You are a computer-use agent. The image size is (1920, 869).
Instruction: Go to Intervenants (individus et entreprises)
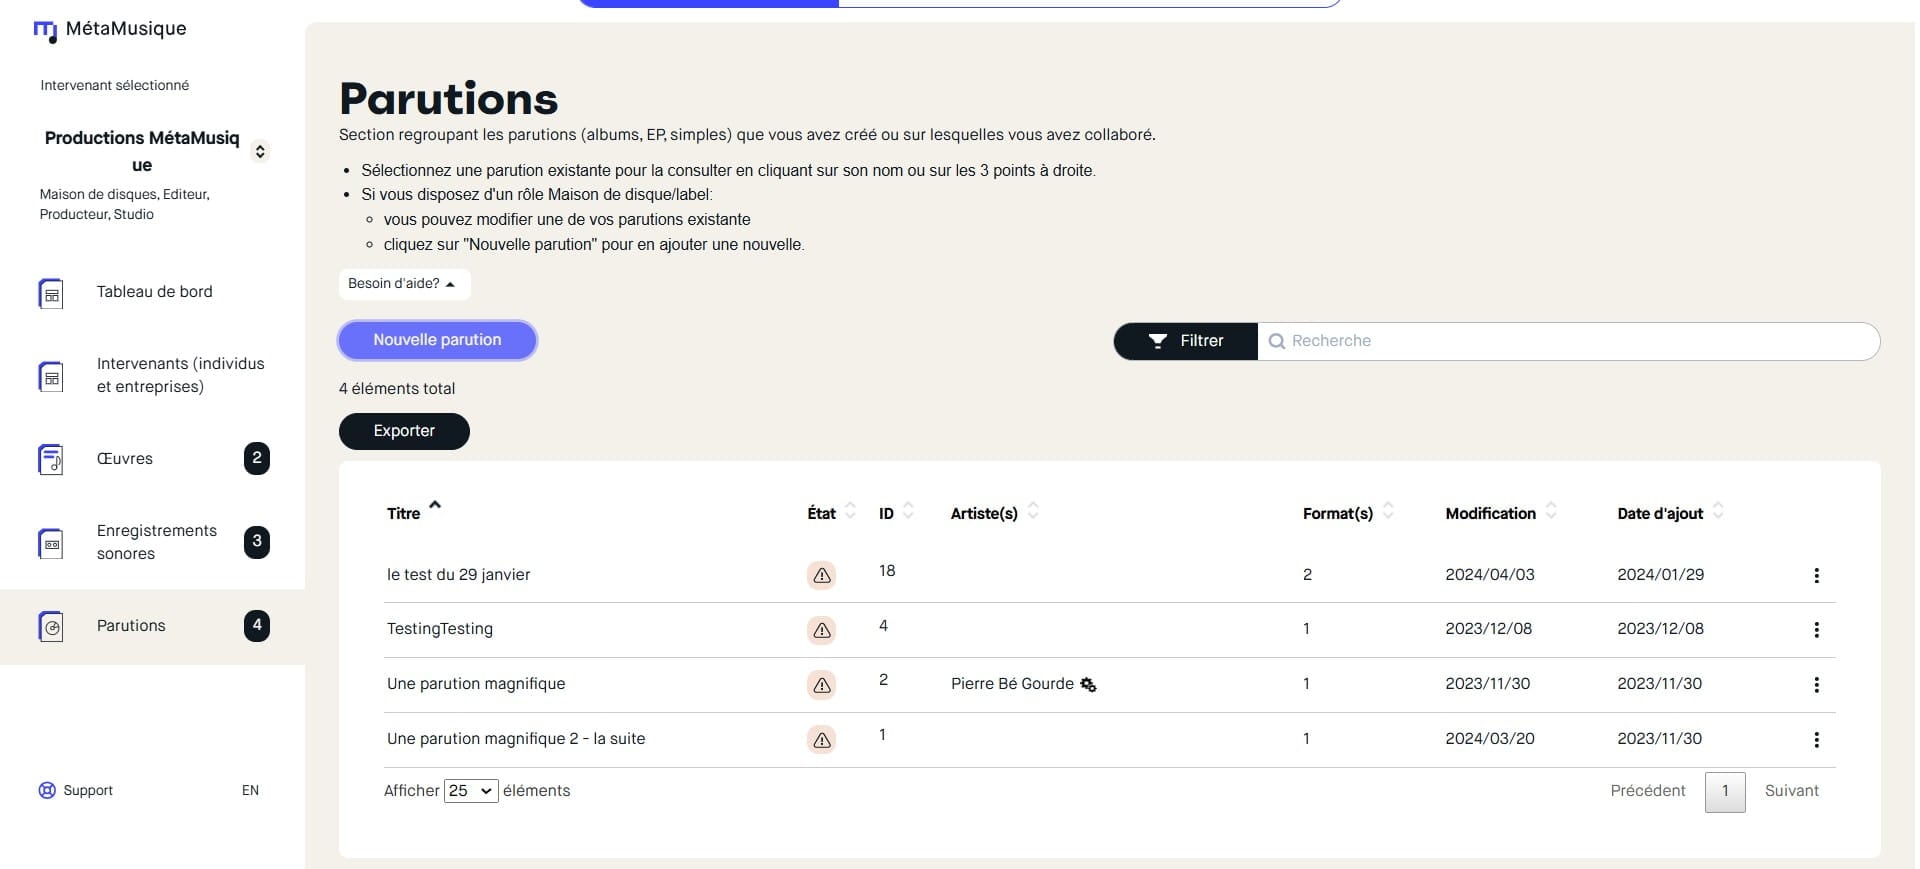180,375
